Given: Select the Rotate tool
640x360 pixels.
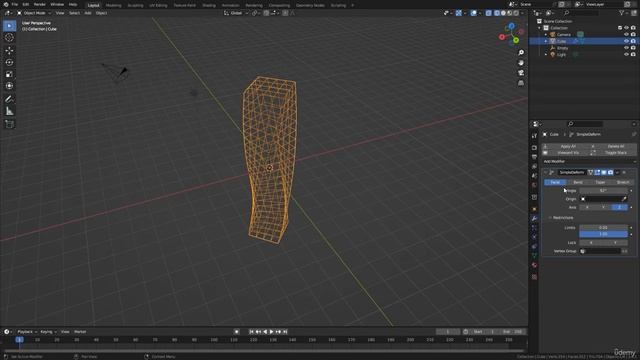Looking at the screenshot, I should [x=9, y=62].
